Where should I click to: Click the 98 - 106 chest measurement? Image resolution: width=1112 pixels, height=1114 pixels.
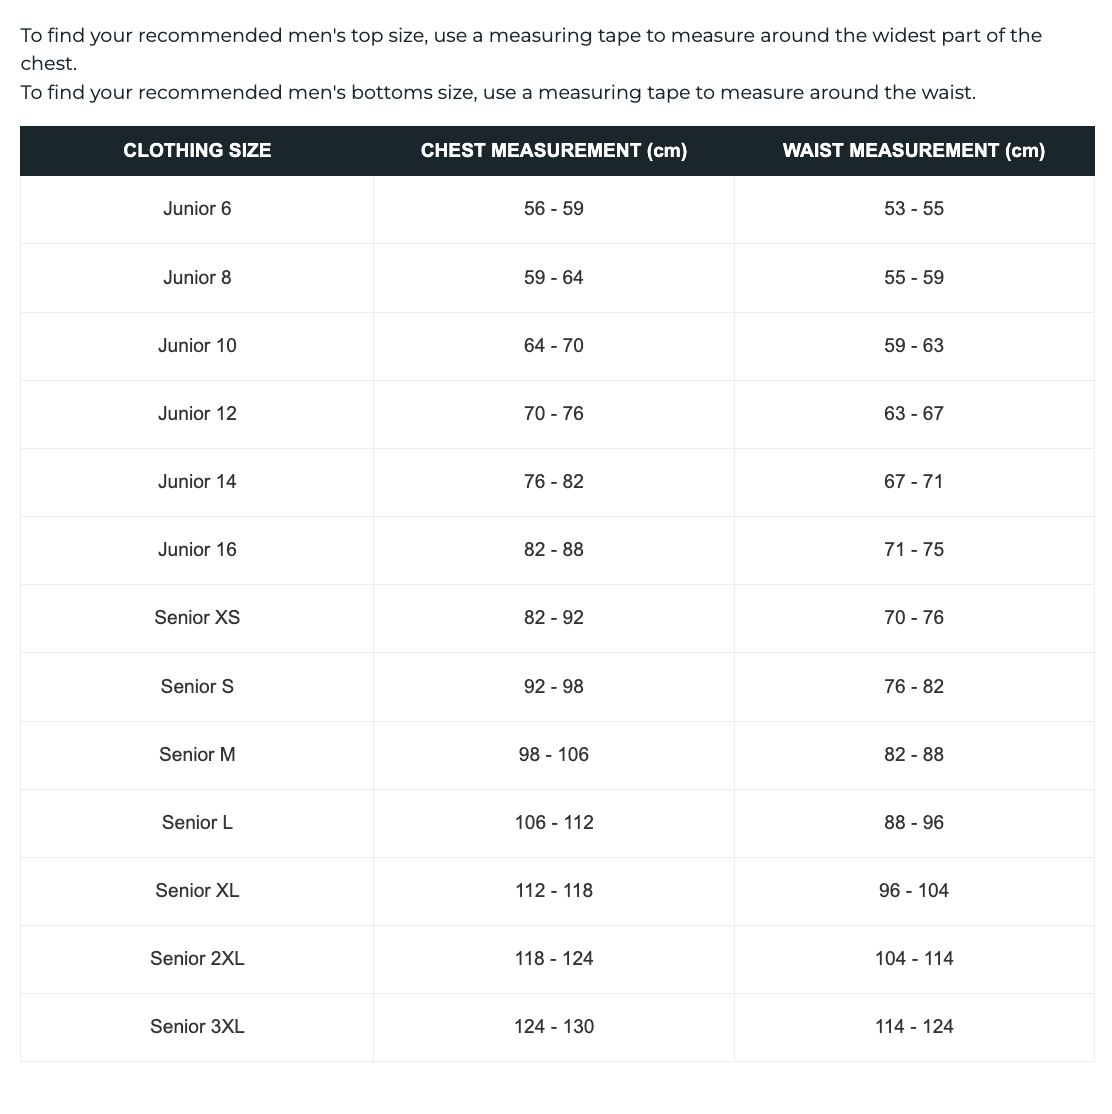click(554, 754)
